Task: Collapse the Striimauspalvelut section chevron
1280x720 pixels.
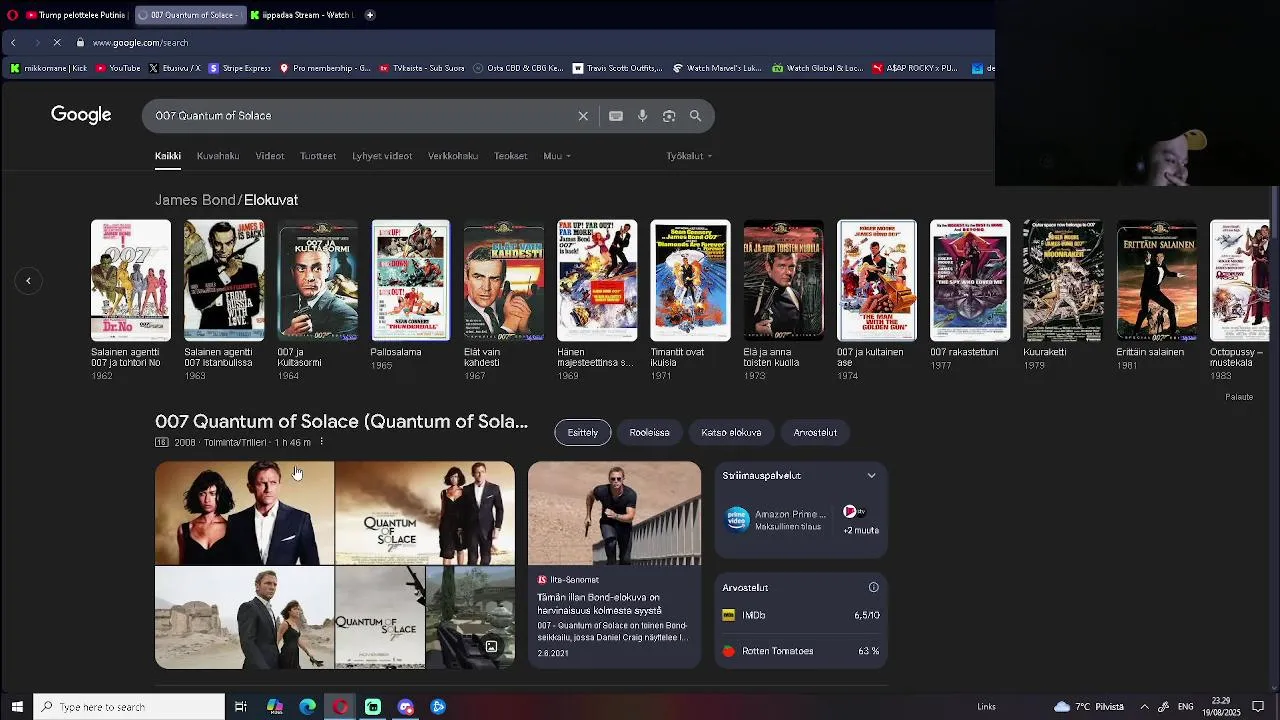Action: (871, 476)
